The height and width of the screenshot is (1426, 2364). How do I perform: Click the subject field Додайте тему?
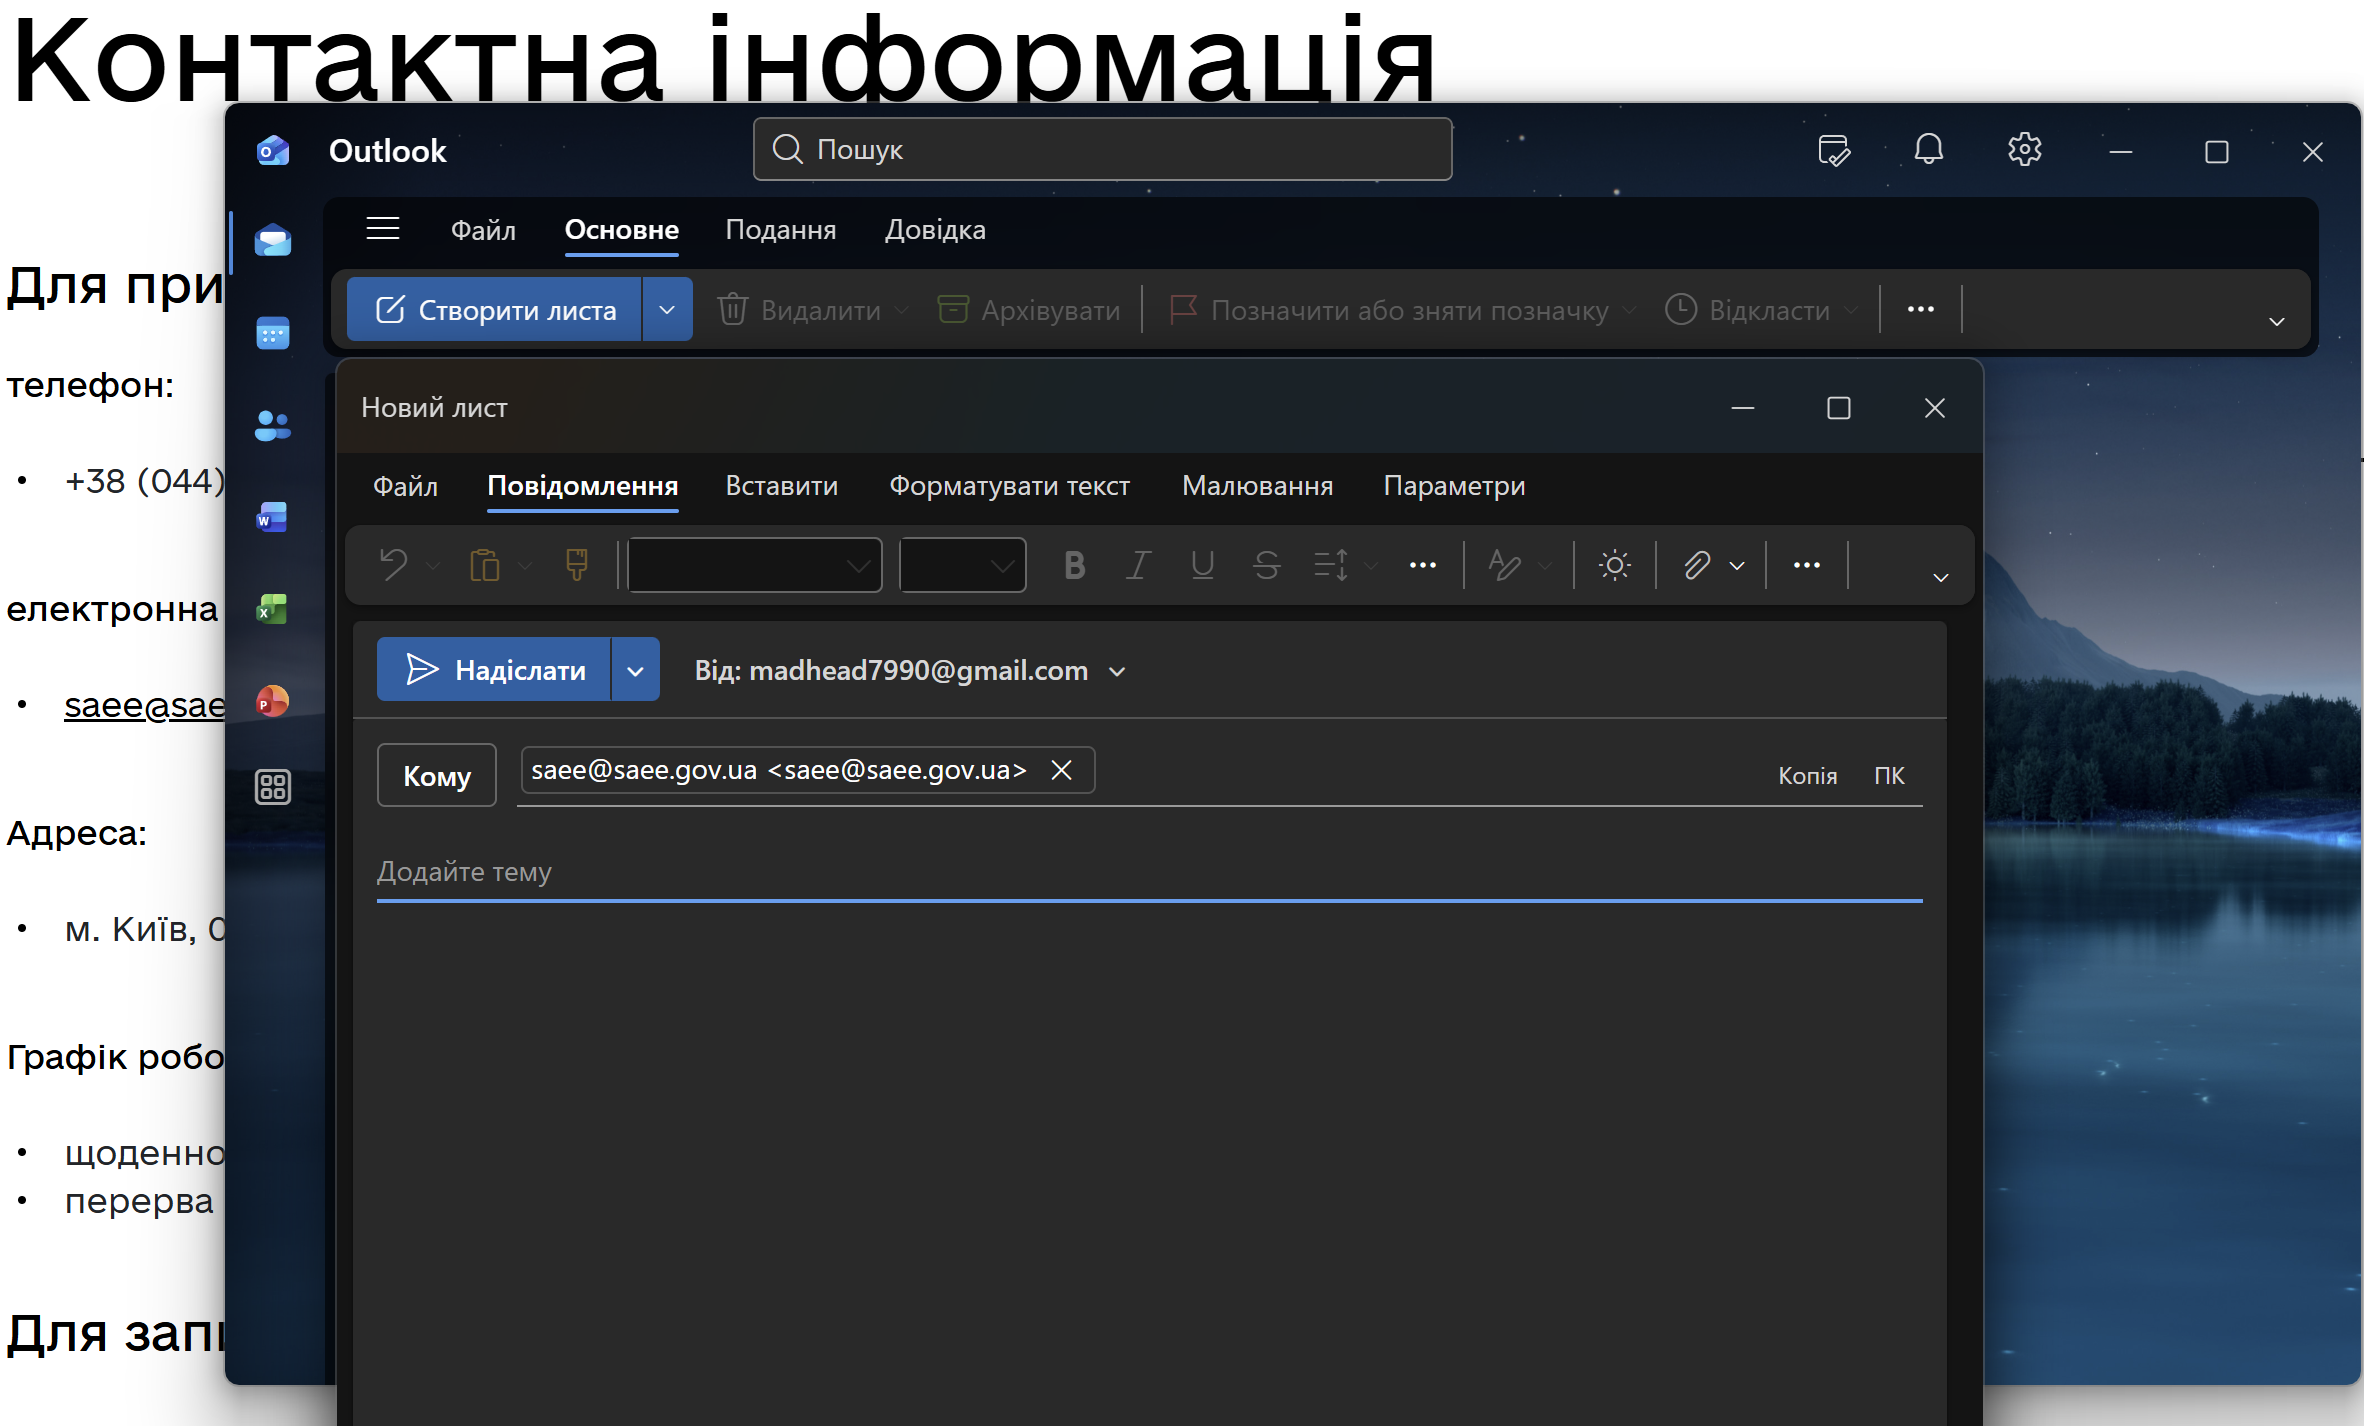1148,872
